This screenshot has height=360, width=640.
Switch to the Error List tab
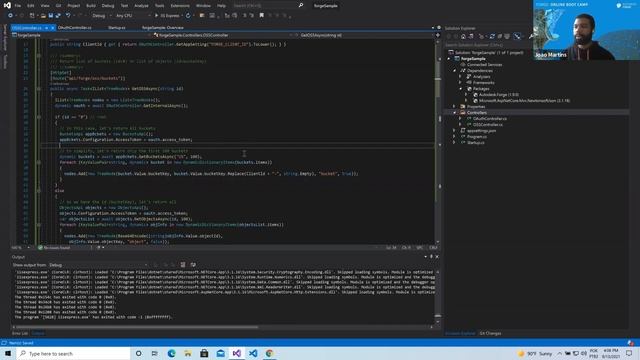click(x=20, y=333)
